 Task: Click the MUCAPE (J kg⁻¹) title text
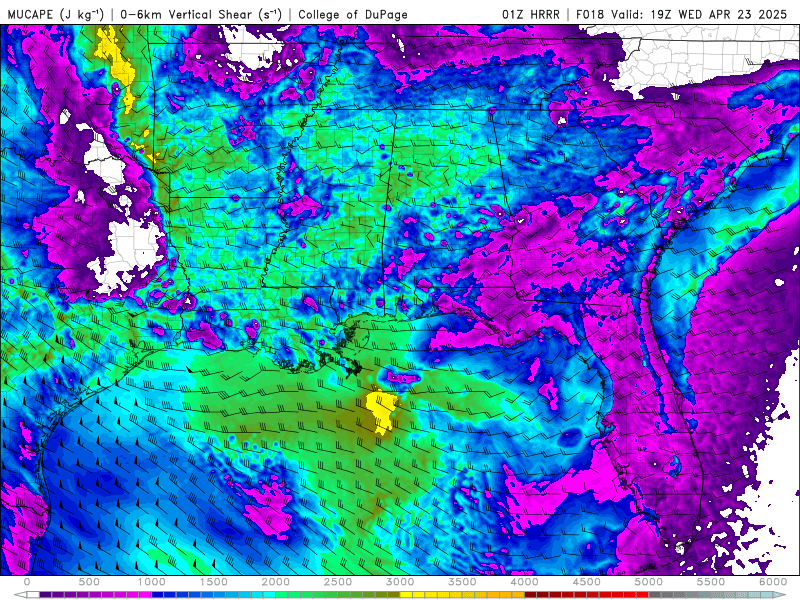[x=56, y=14]
